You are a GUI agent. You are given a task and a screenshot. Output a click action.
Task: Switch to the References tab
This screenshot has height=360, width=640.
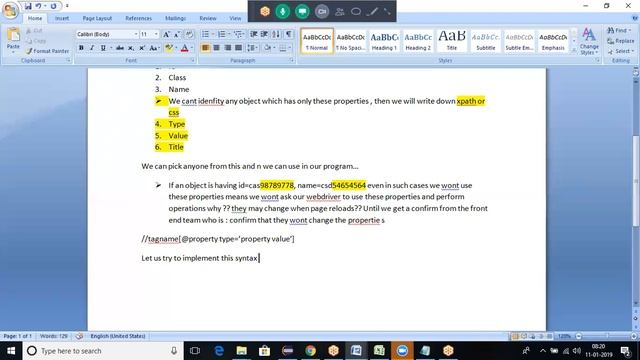138,18
